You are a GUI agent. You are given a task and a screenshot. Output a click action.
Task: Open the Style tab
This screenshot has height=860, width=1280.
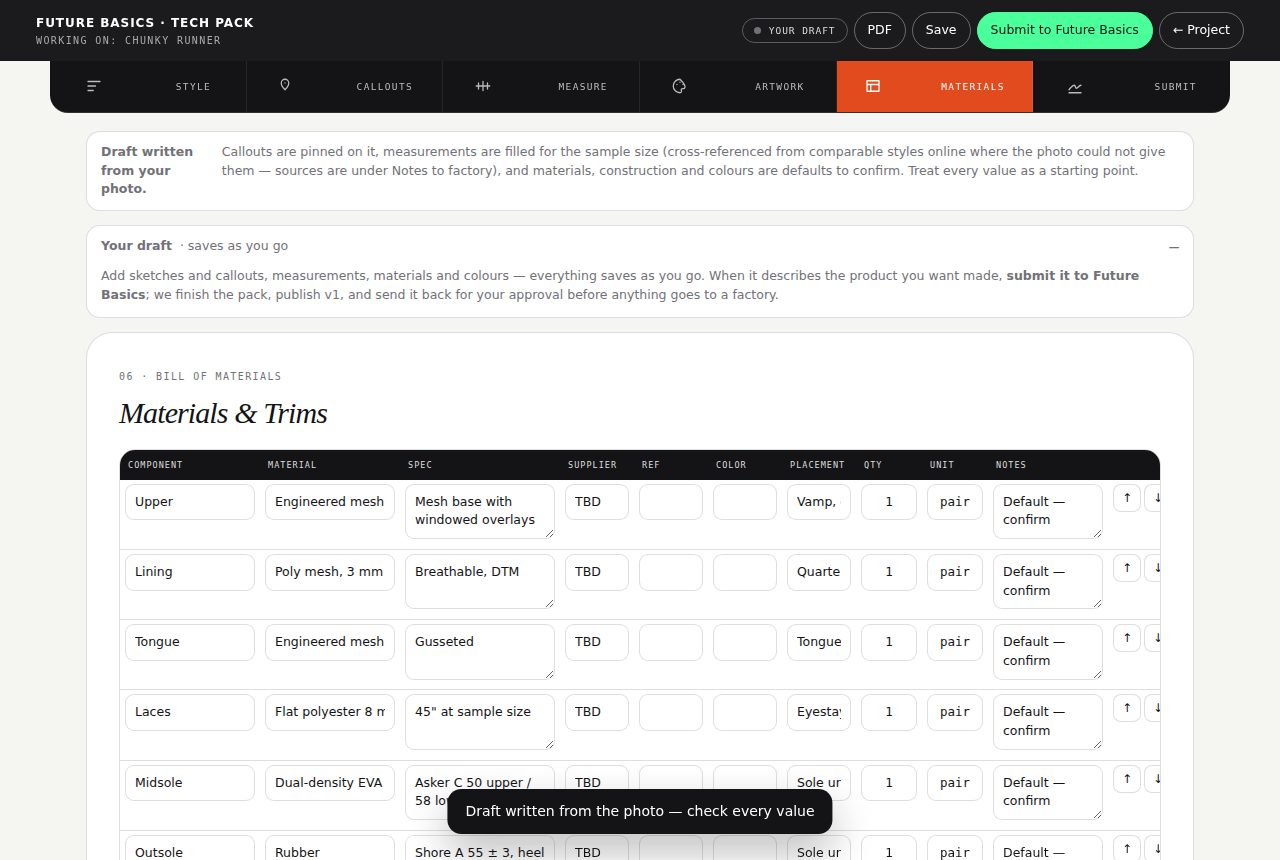point(148,87)
